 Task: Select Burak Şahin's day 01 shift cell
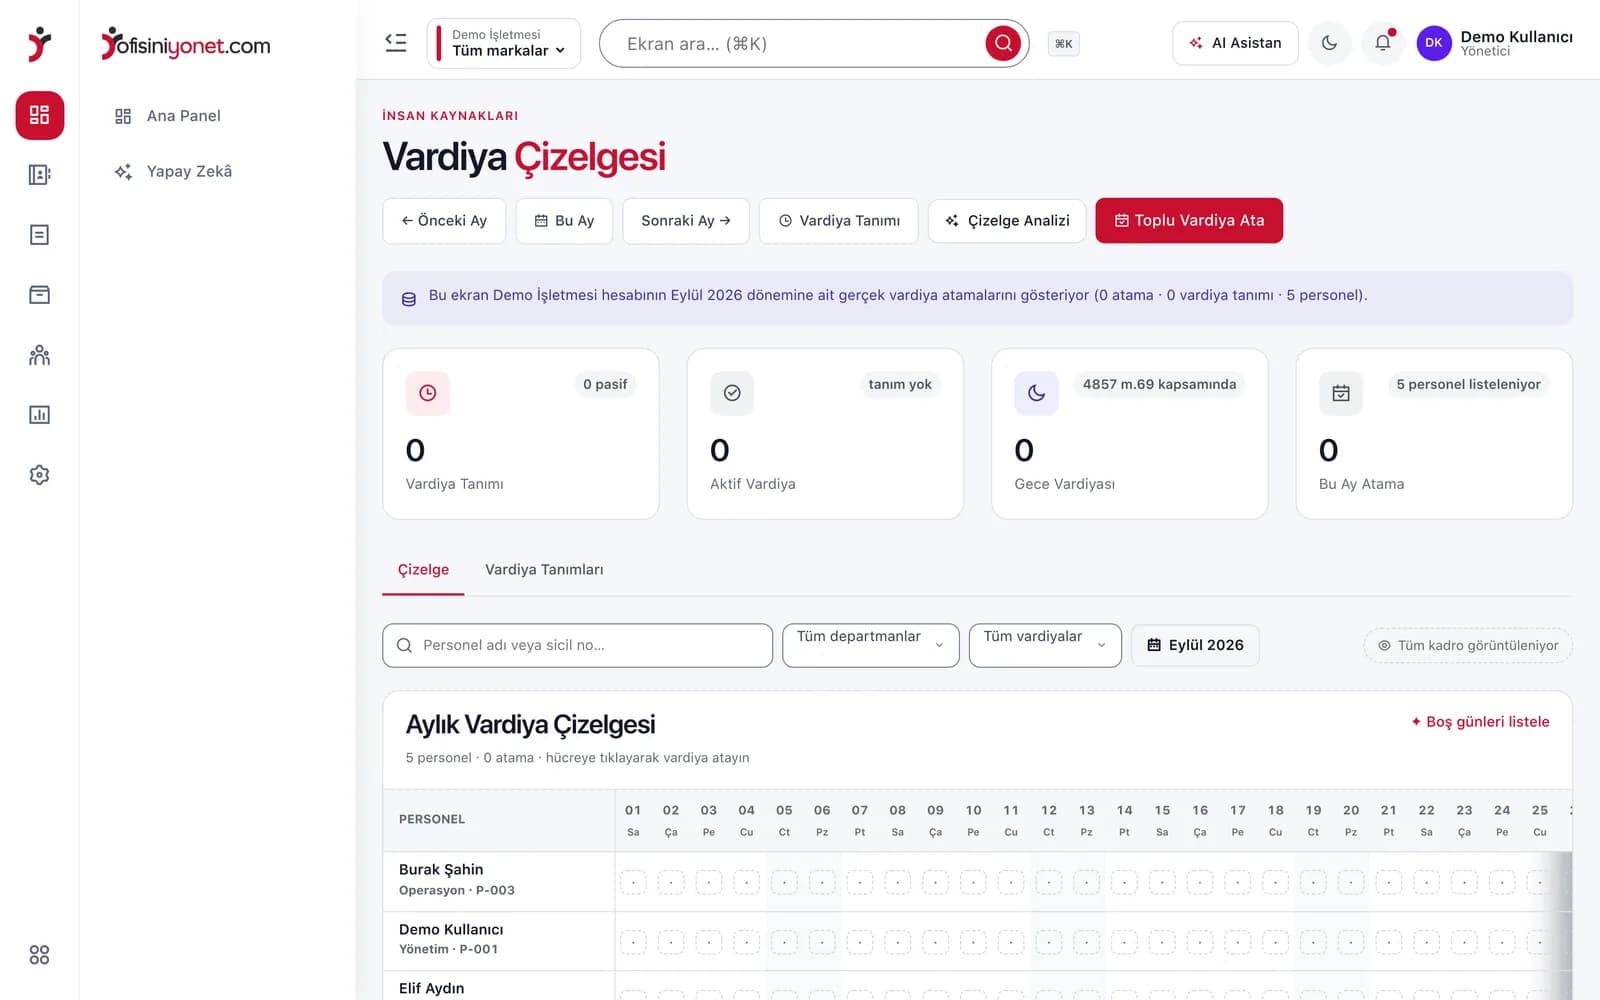[x=633, y=882]
